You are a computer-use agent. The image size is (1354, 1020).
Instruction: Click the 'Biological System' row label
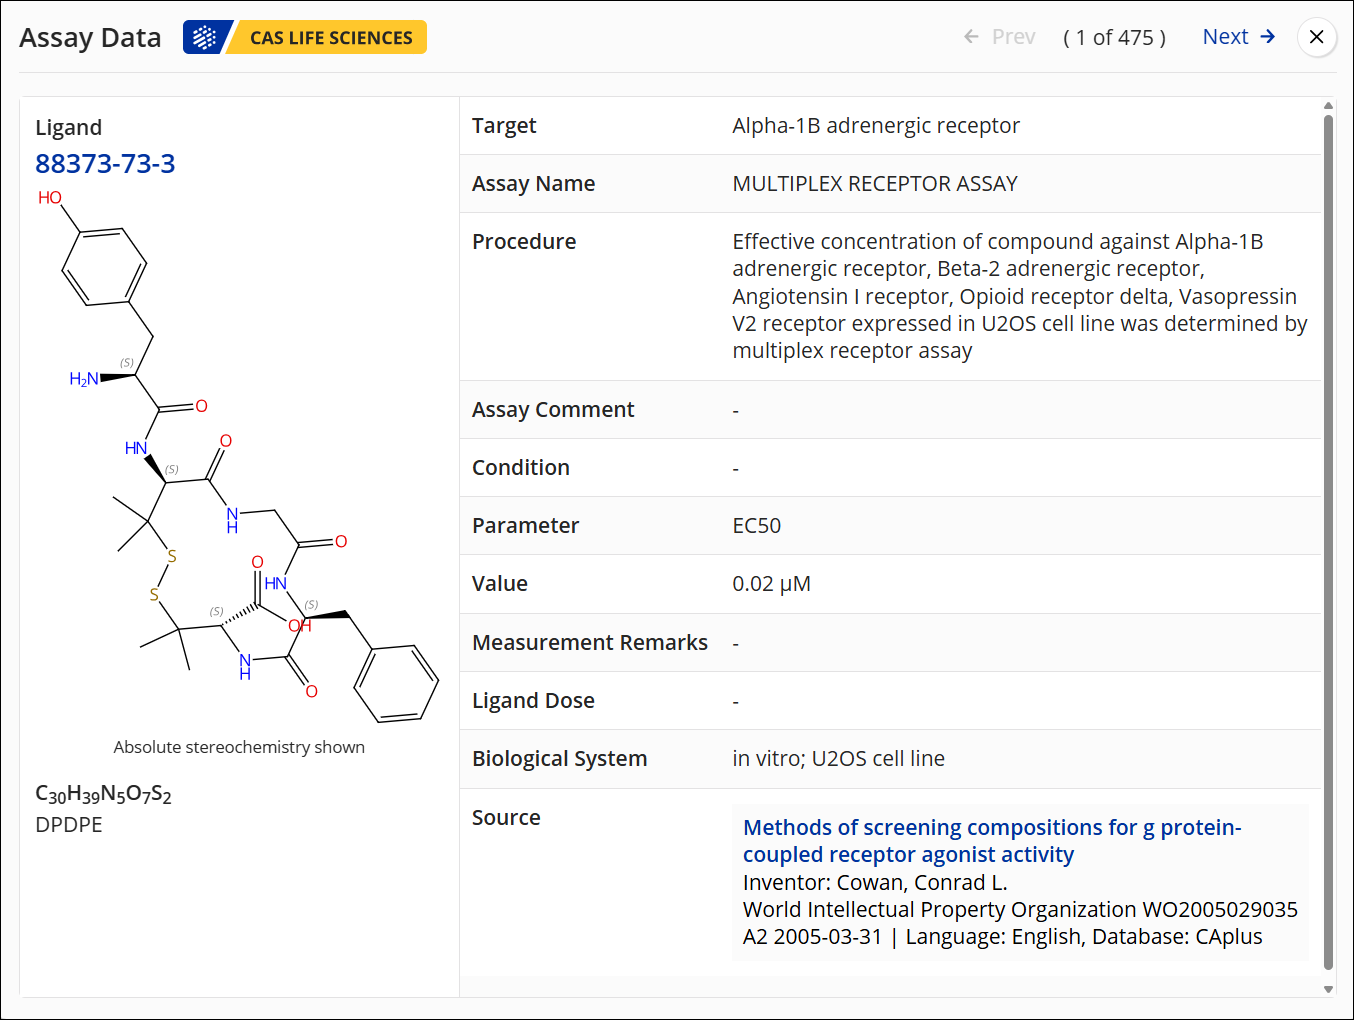560,759
